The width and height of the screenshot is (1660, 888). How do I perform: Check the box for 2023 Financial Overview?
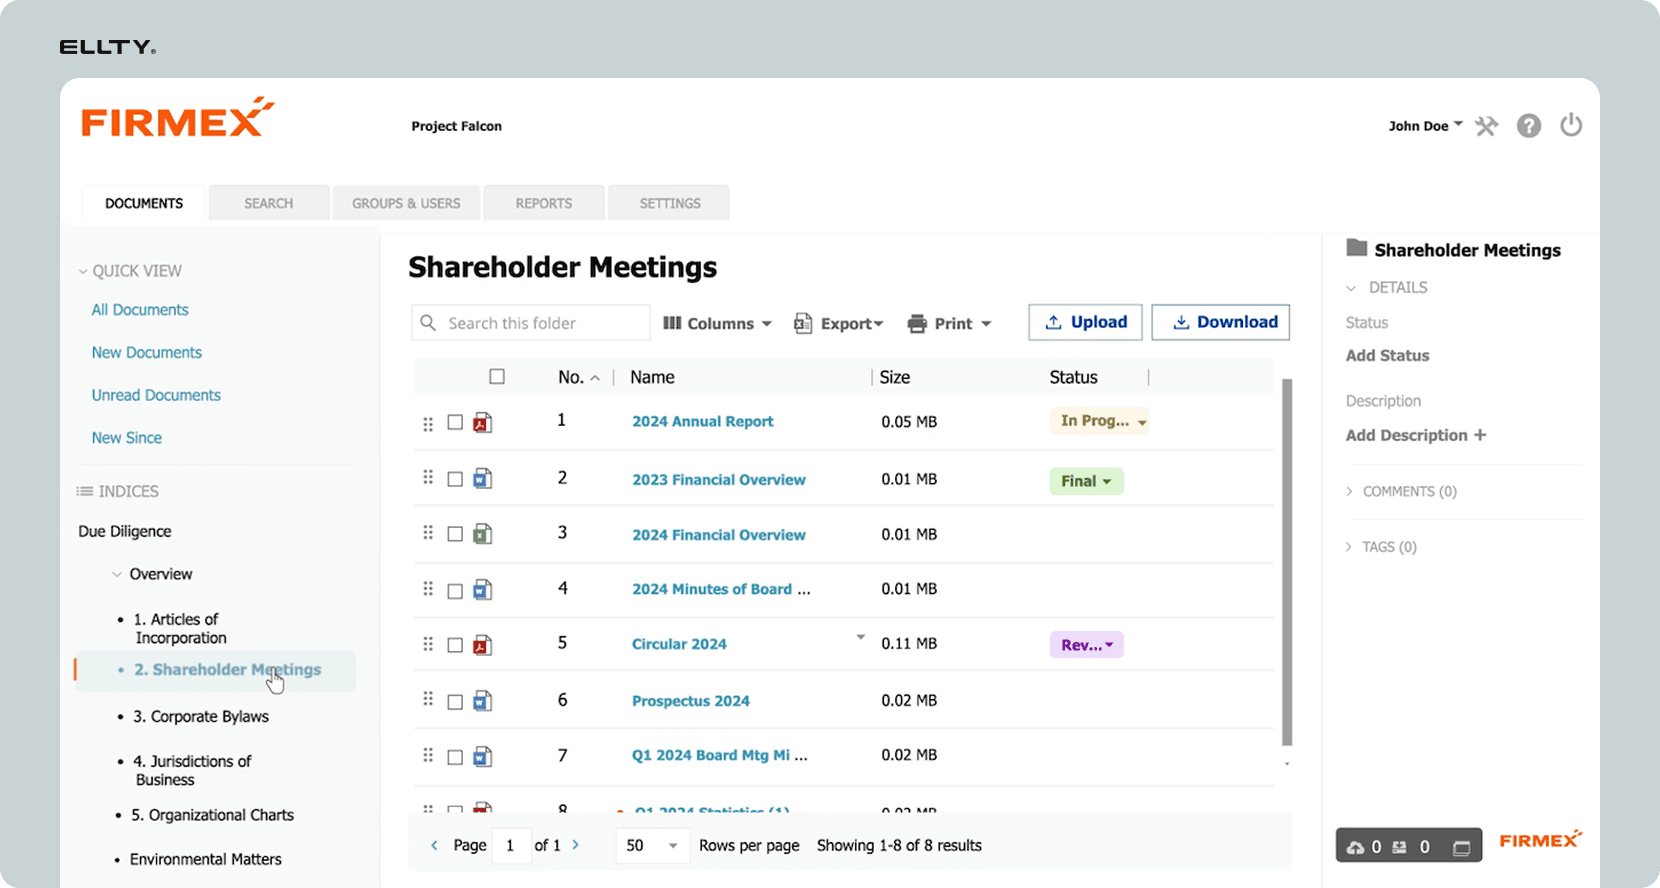click(455, 480)
